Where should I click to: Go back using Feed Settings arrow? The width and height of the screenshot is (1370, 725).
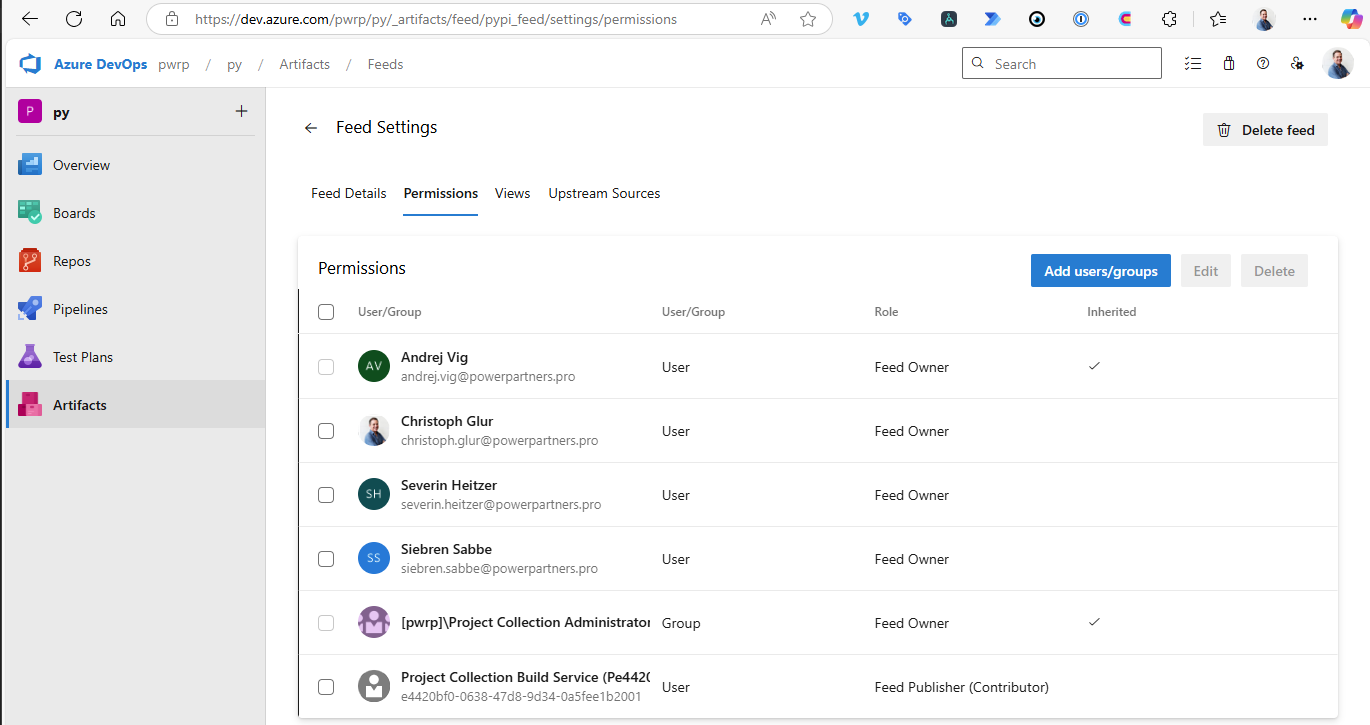(x=311, y=128)
